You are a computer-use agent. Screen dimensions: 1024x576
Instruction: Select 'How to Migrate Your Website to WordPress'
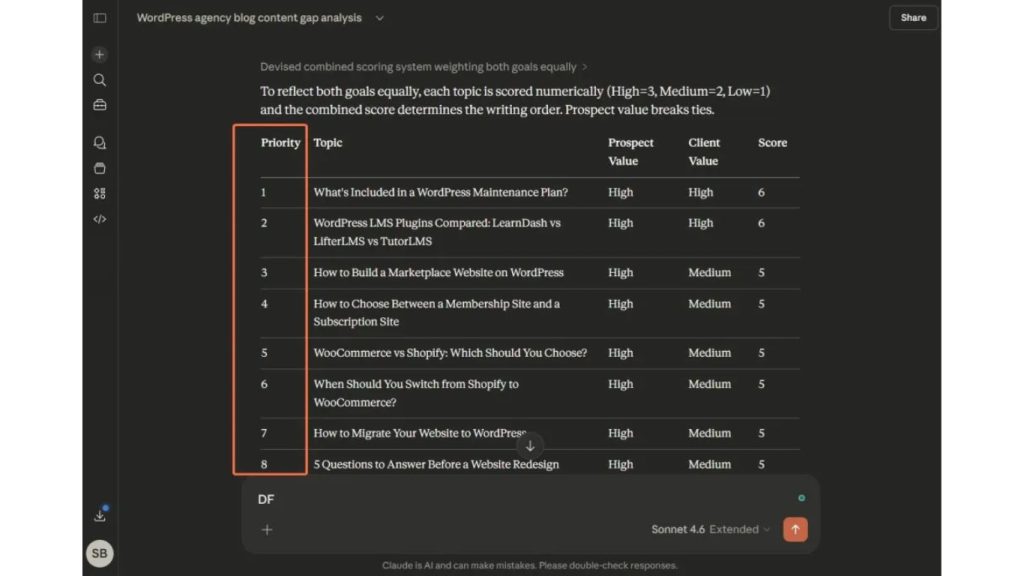tap(419, 433)
